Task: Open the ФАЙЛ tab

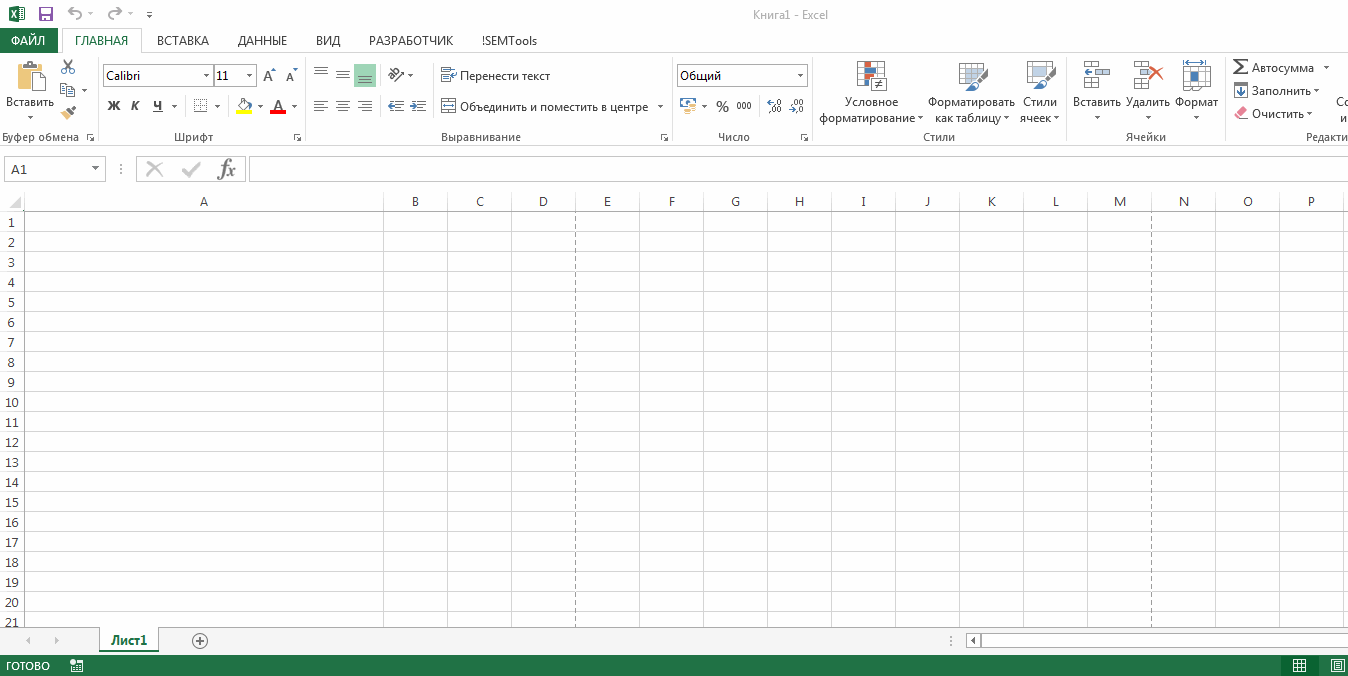Action: pos(29,41)
